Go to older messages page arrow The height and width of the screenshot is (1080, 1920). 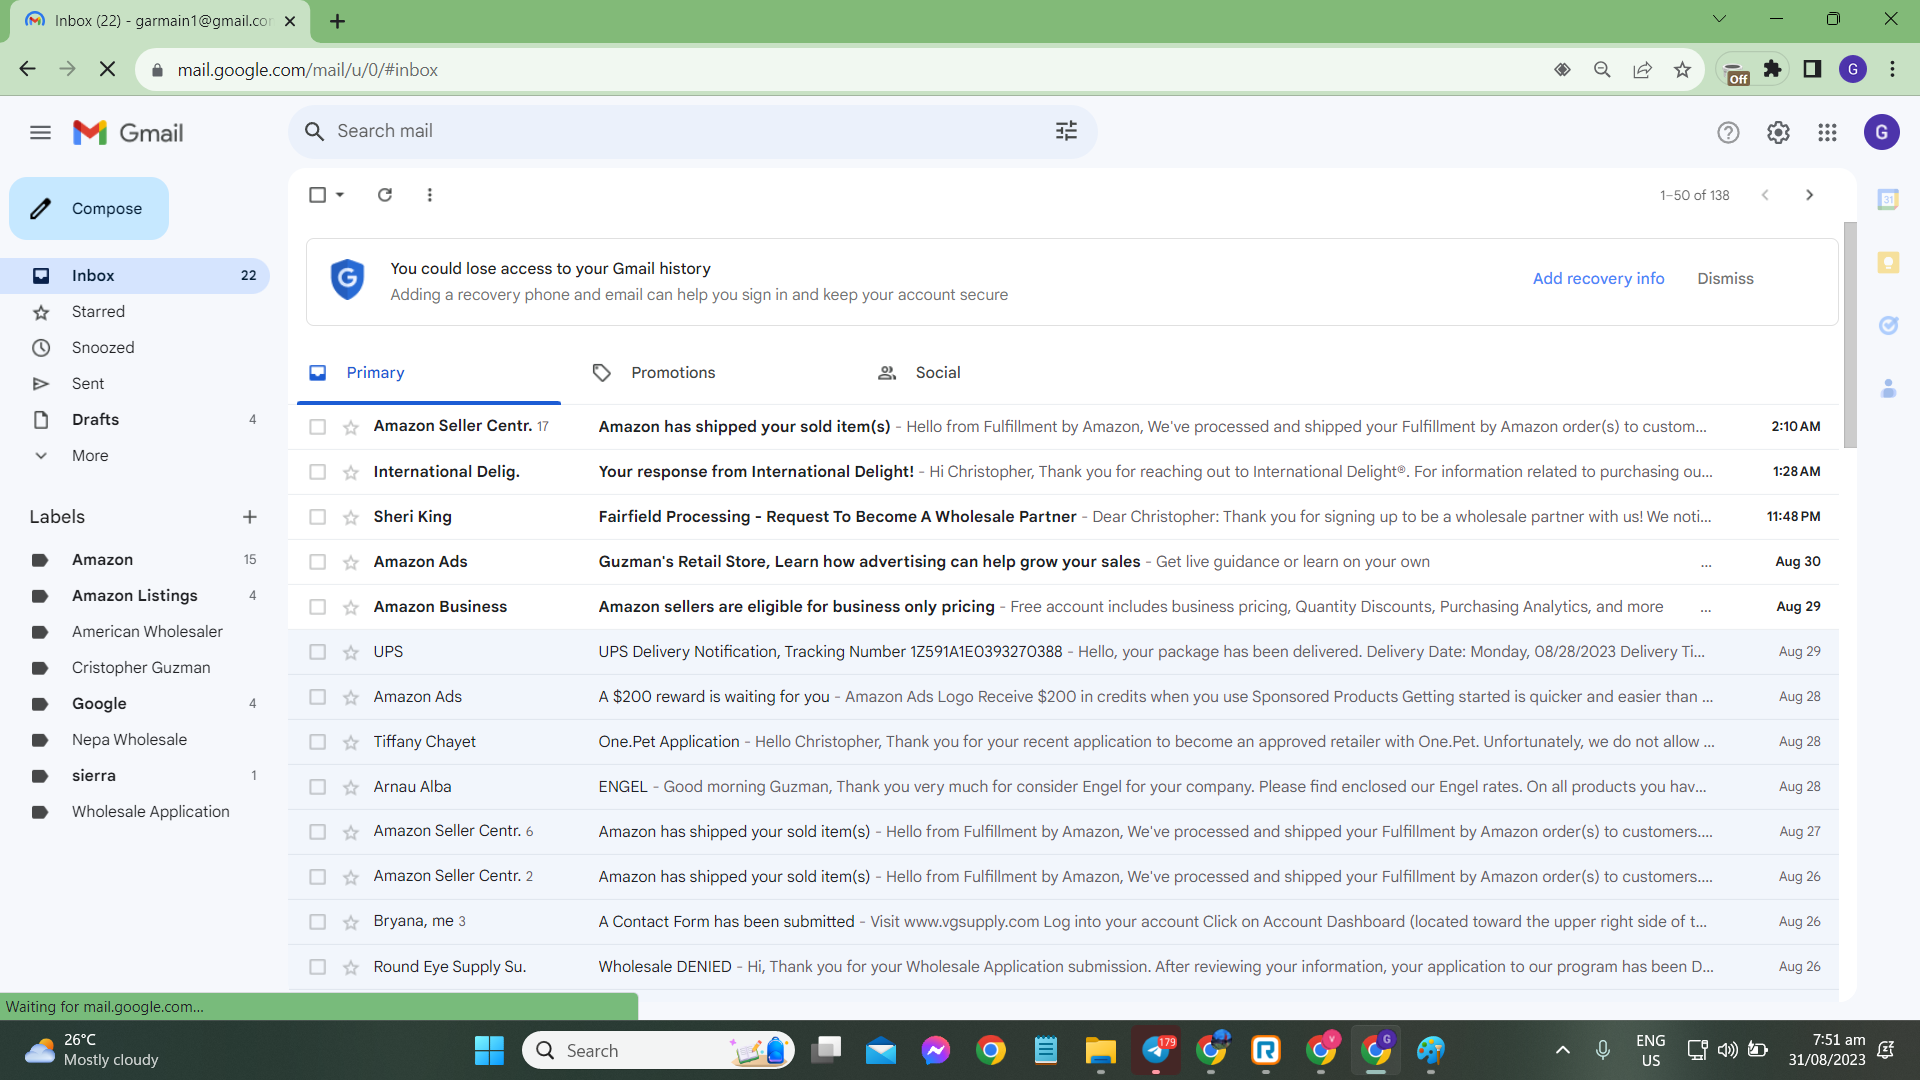(x=1809, y=195)
